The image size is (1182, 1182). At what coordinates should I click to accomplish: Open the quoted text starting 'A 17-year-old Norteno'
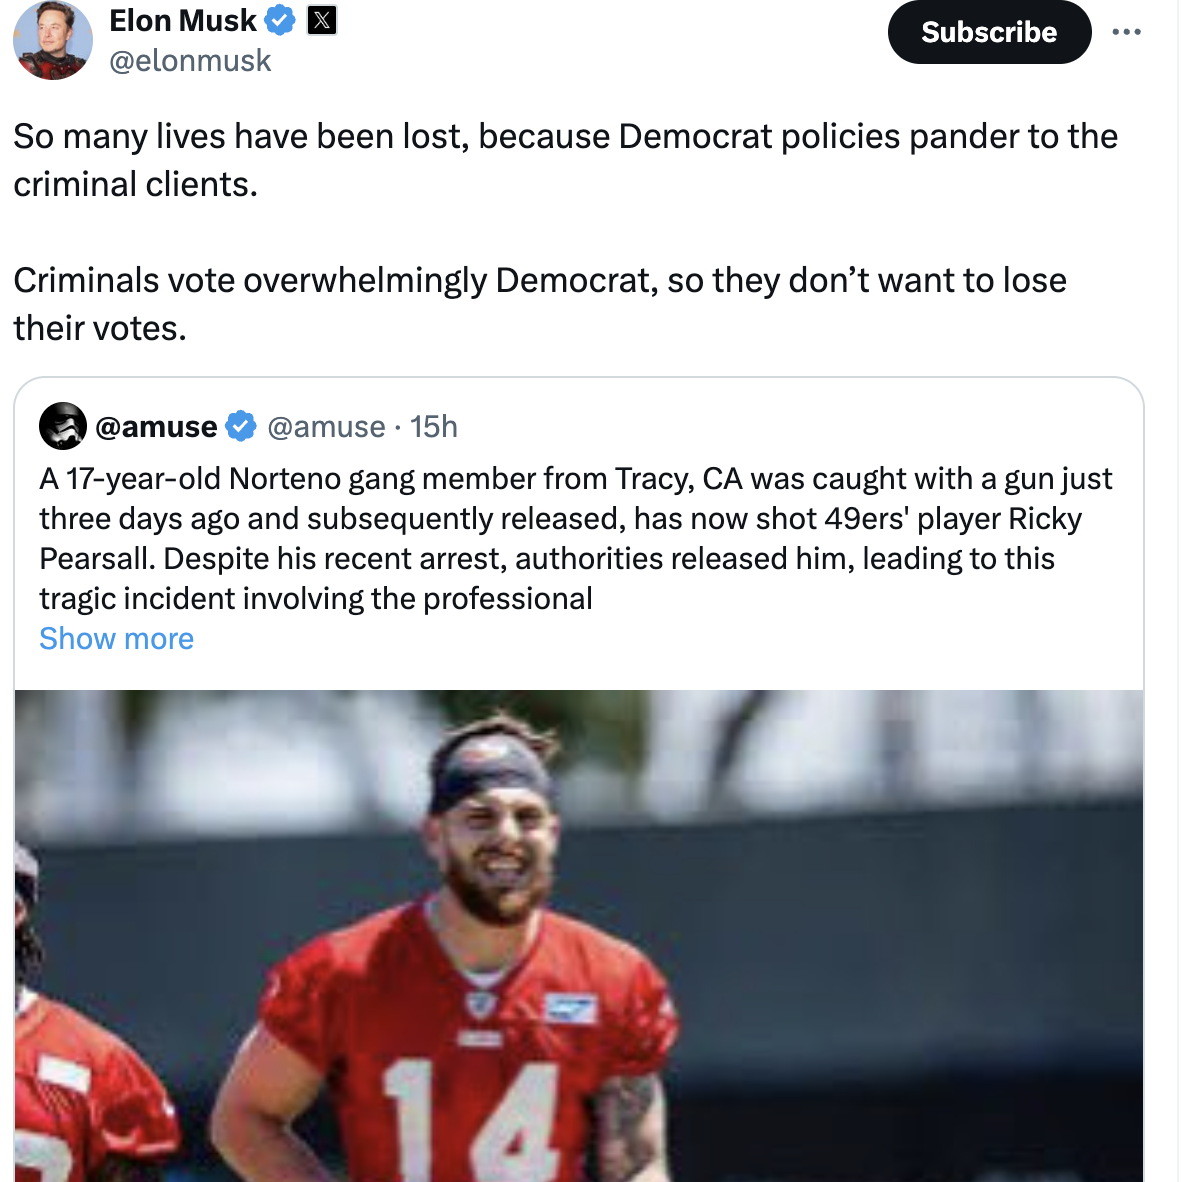pyautogui.click(x=575, y=538)
